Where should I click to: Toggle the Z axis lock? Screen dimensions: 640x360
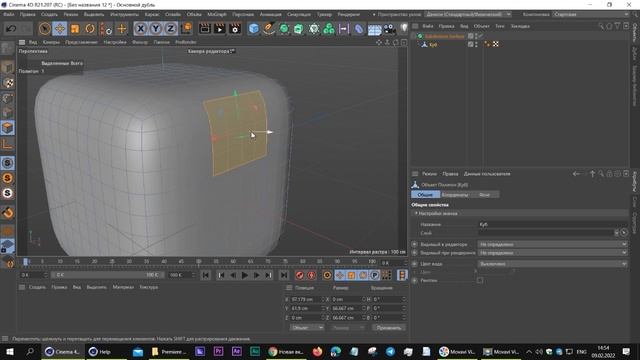click(x=171, y=29)
